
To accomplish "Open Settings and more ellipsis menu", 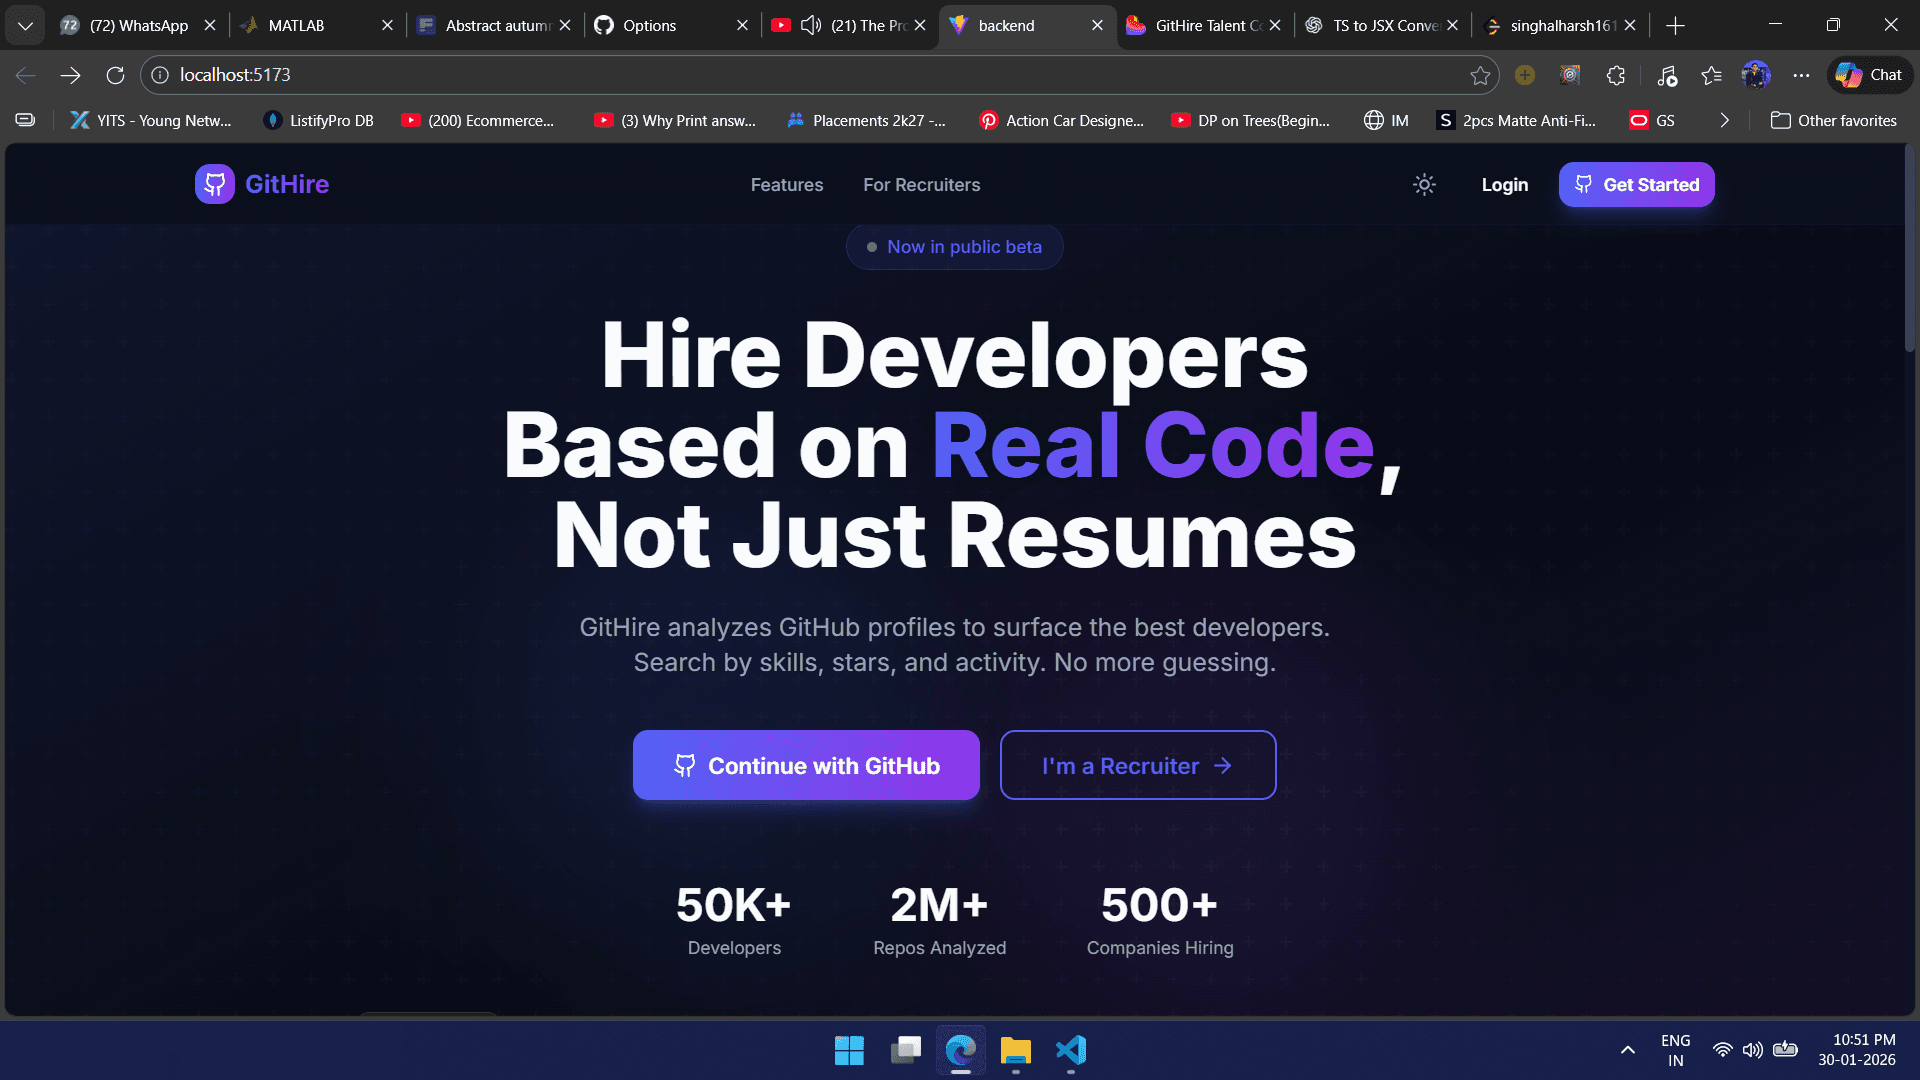I will (1801, 75).
